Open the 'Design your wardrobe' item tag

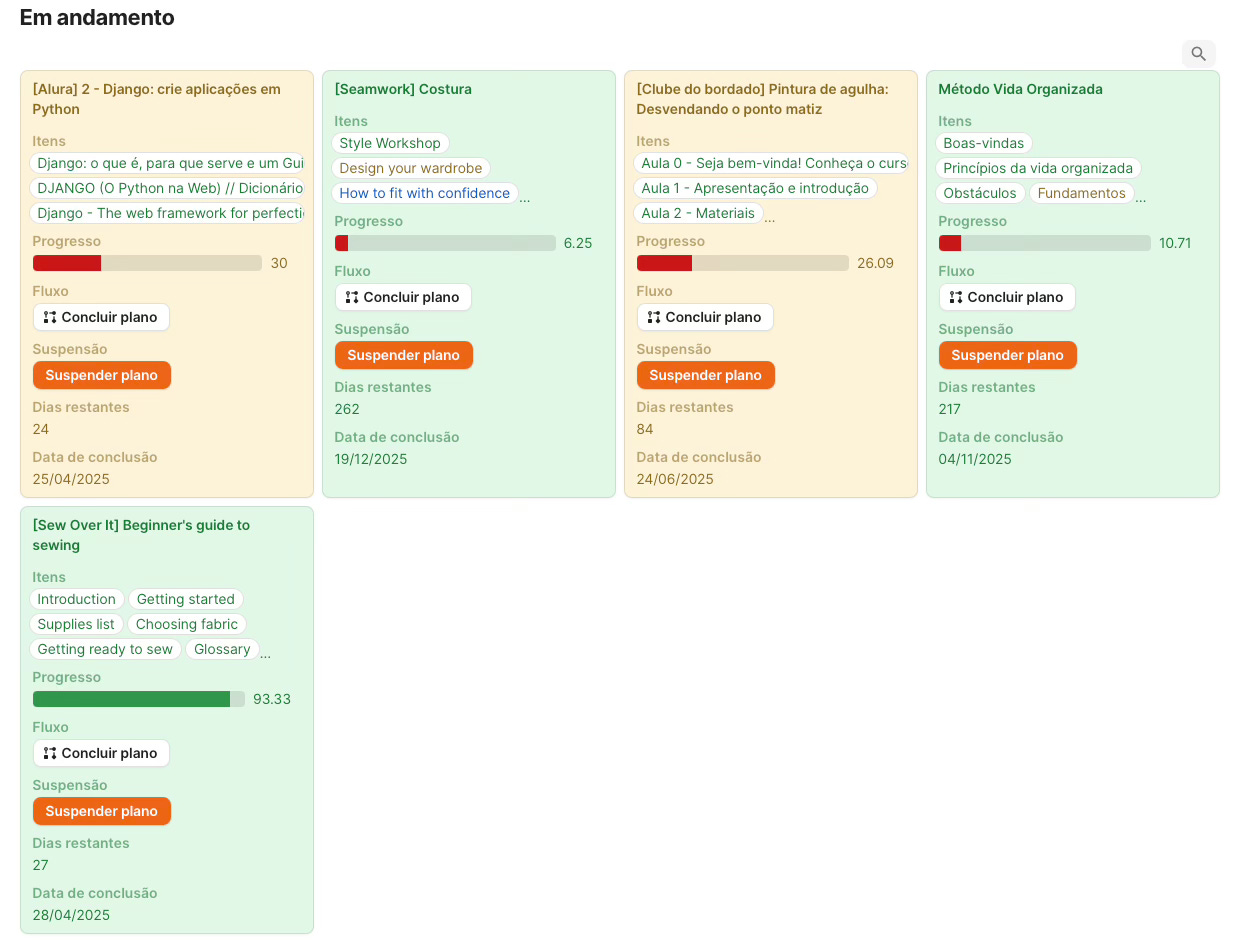pyautogui.click(x=411, y=168)
